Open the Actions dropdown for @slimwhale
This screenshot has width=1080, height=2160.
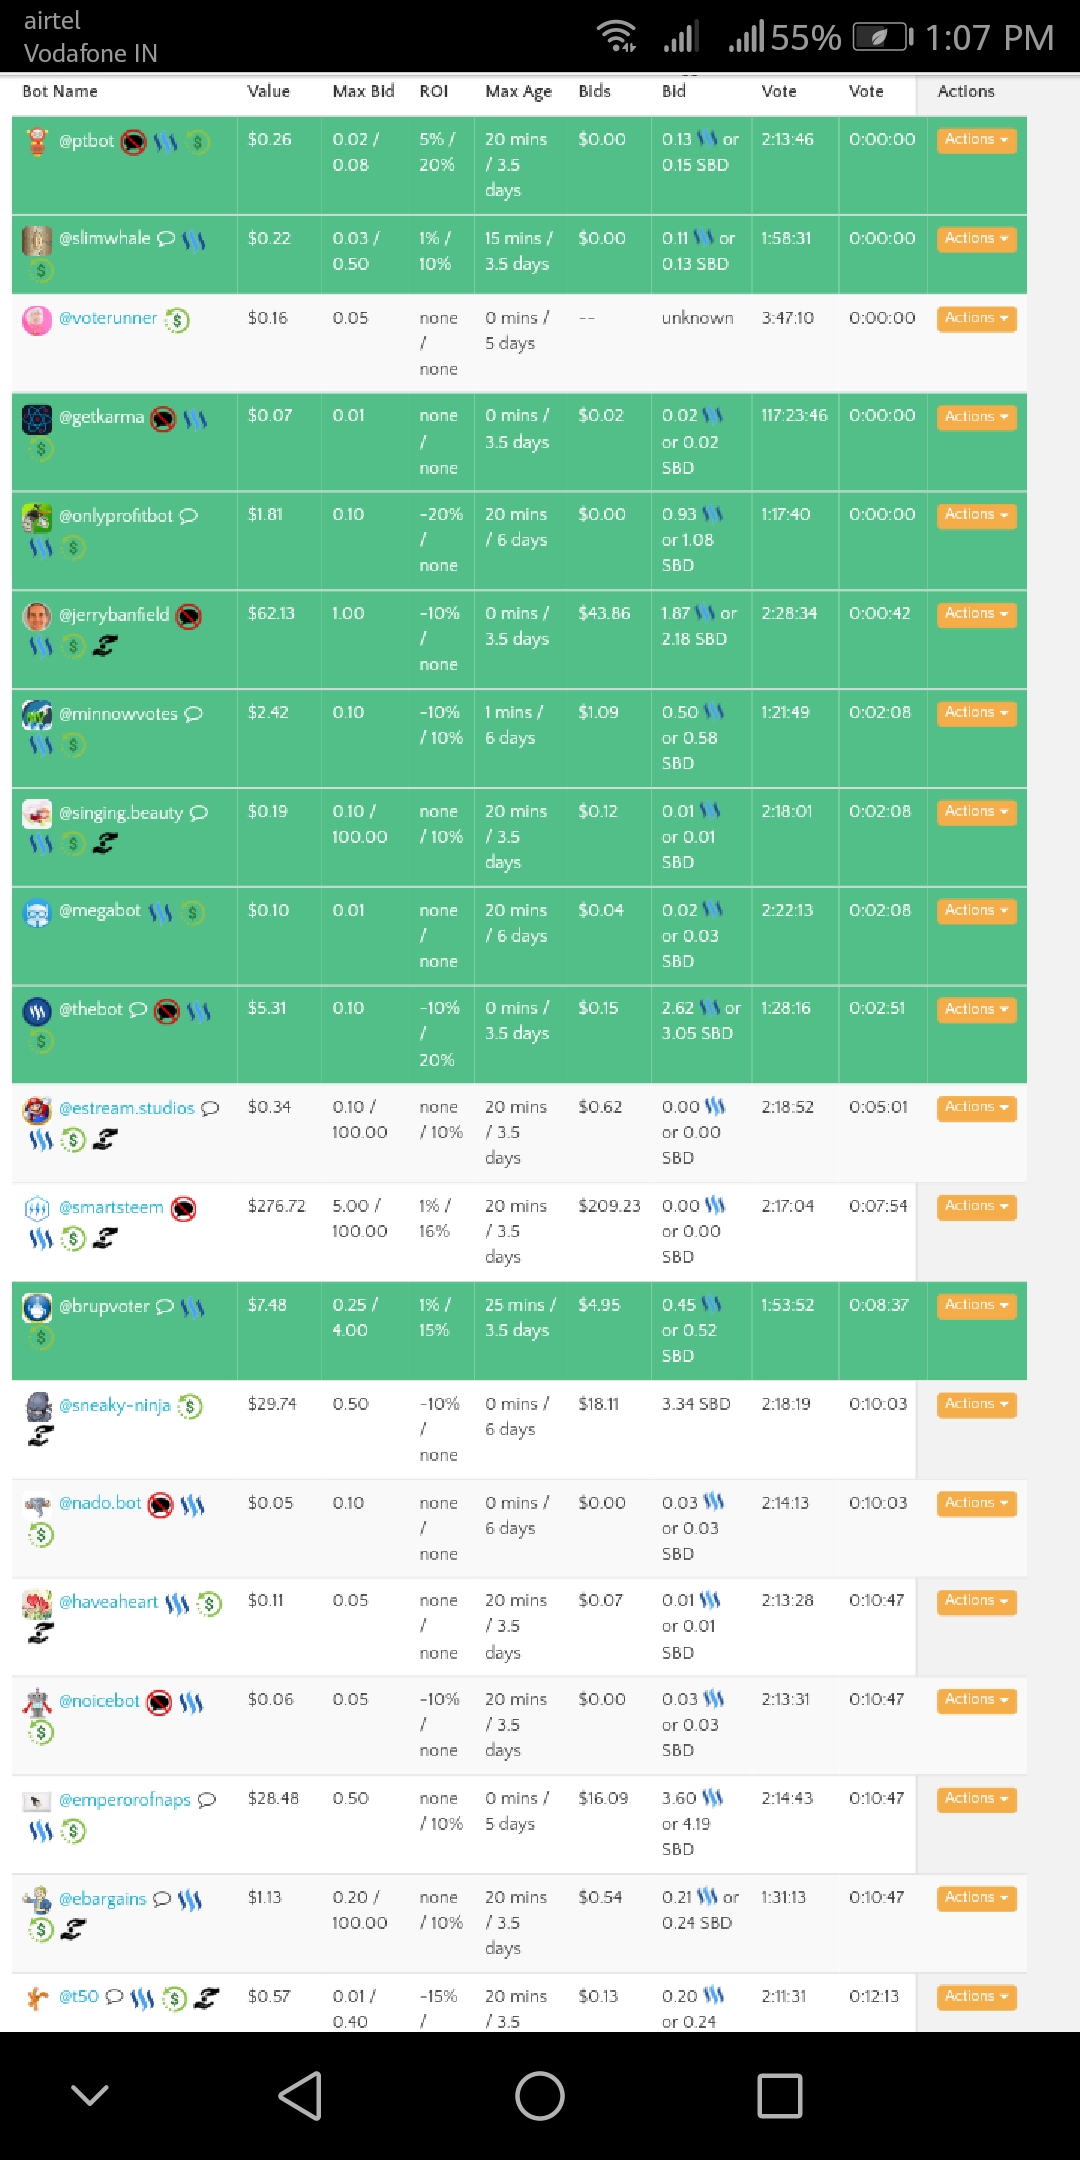point(976,239)
